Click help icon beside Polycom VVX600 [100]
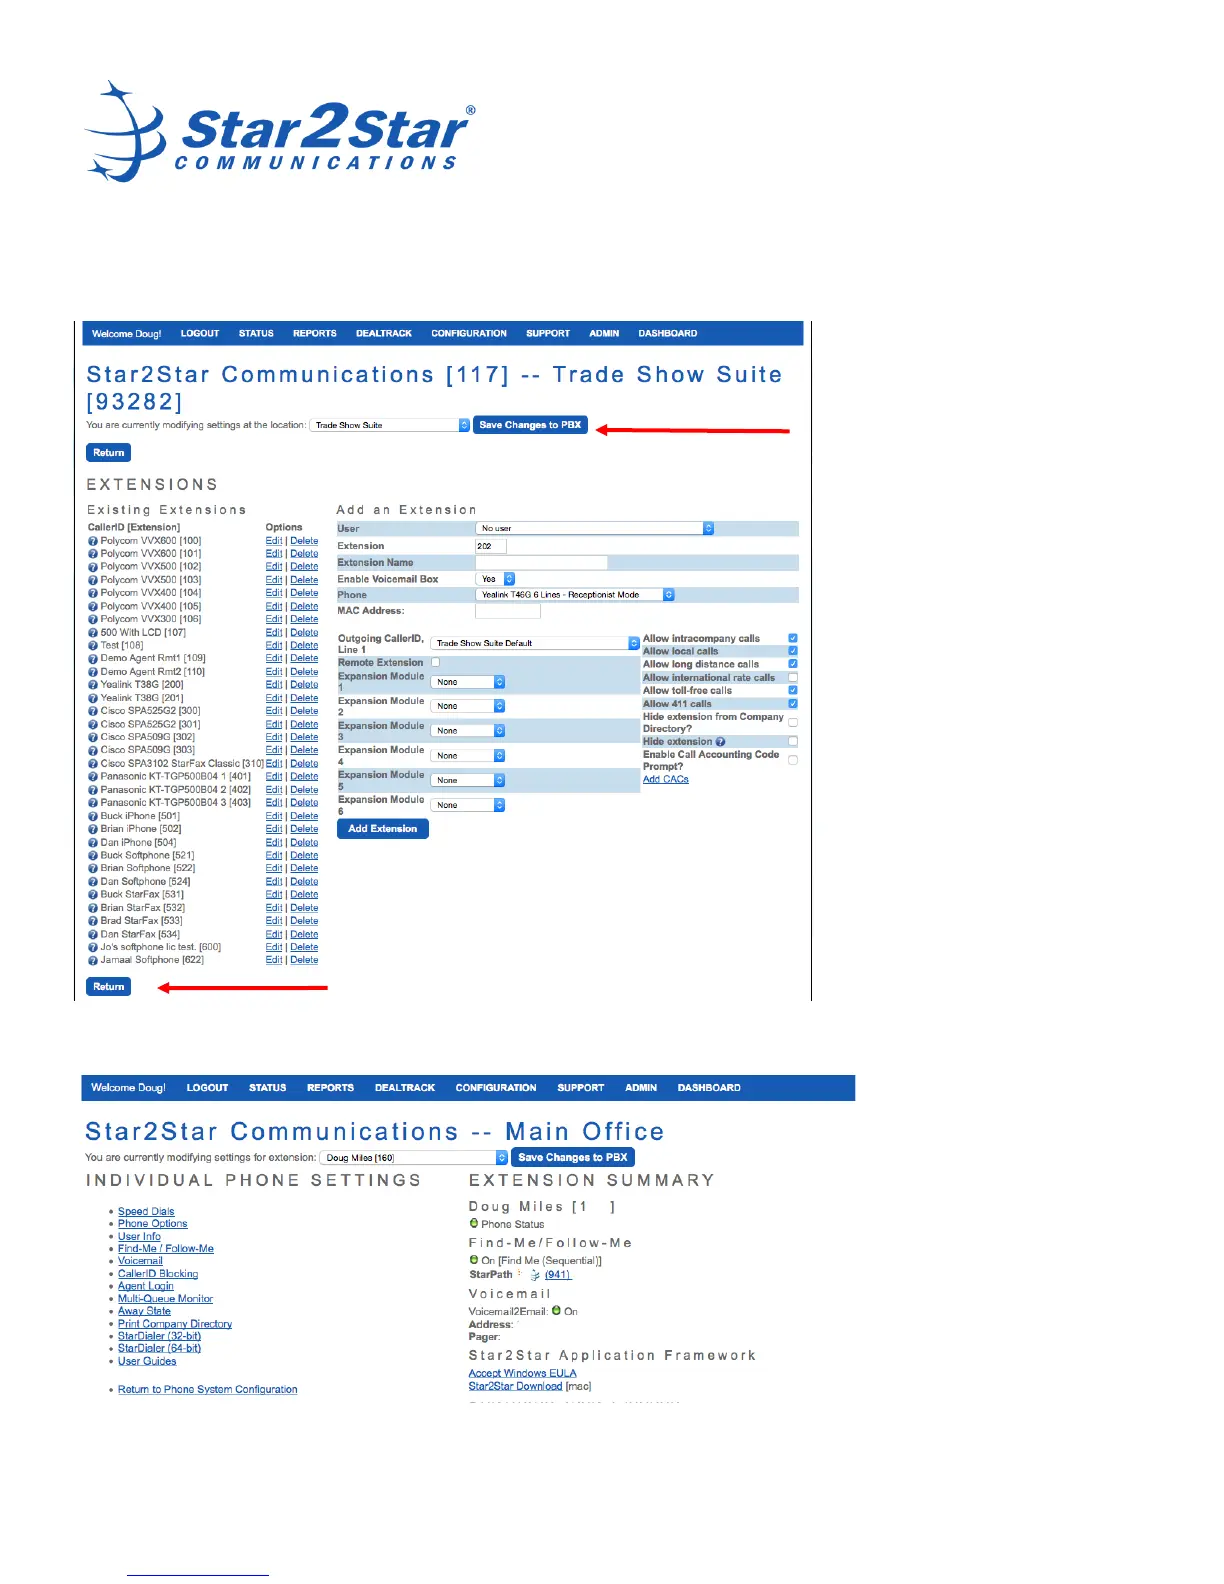The image size is (1224, 1584). click(x=93, y=541)
